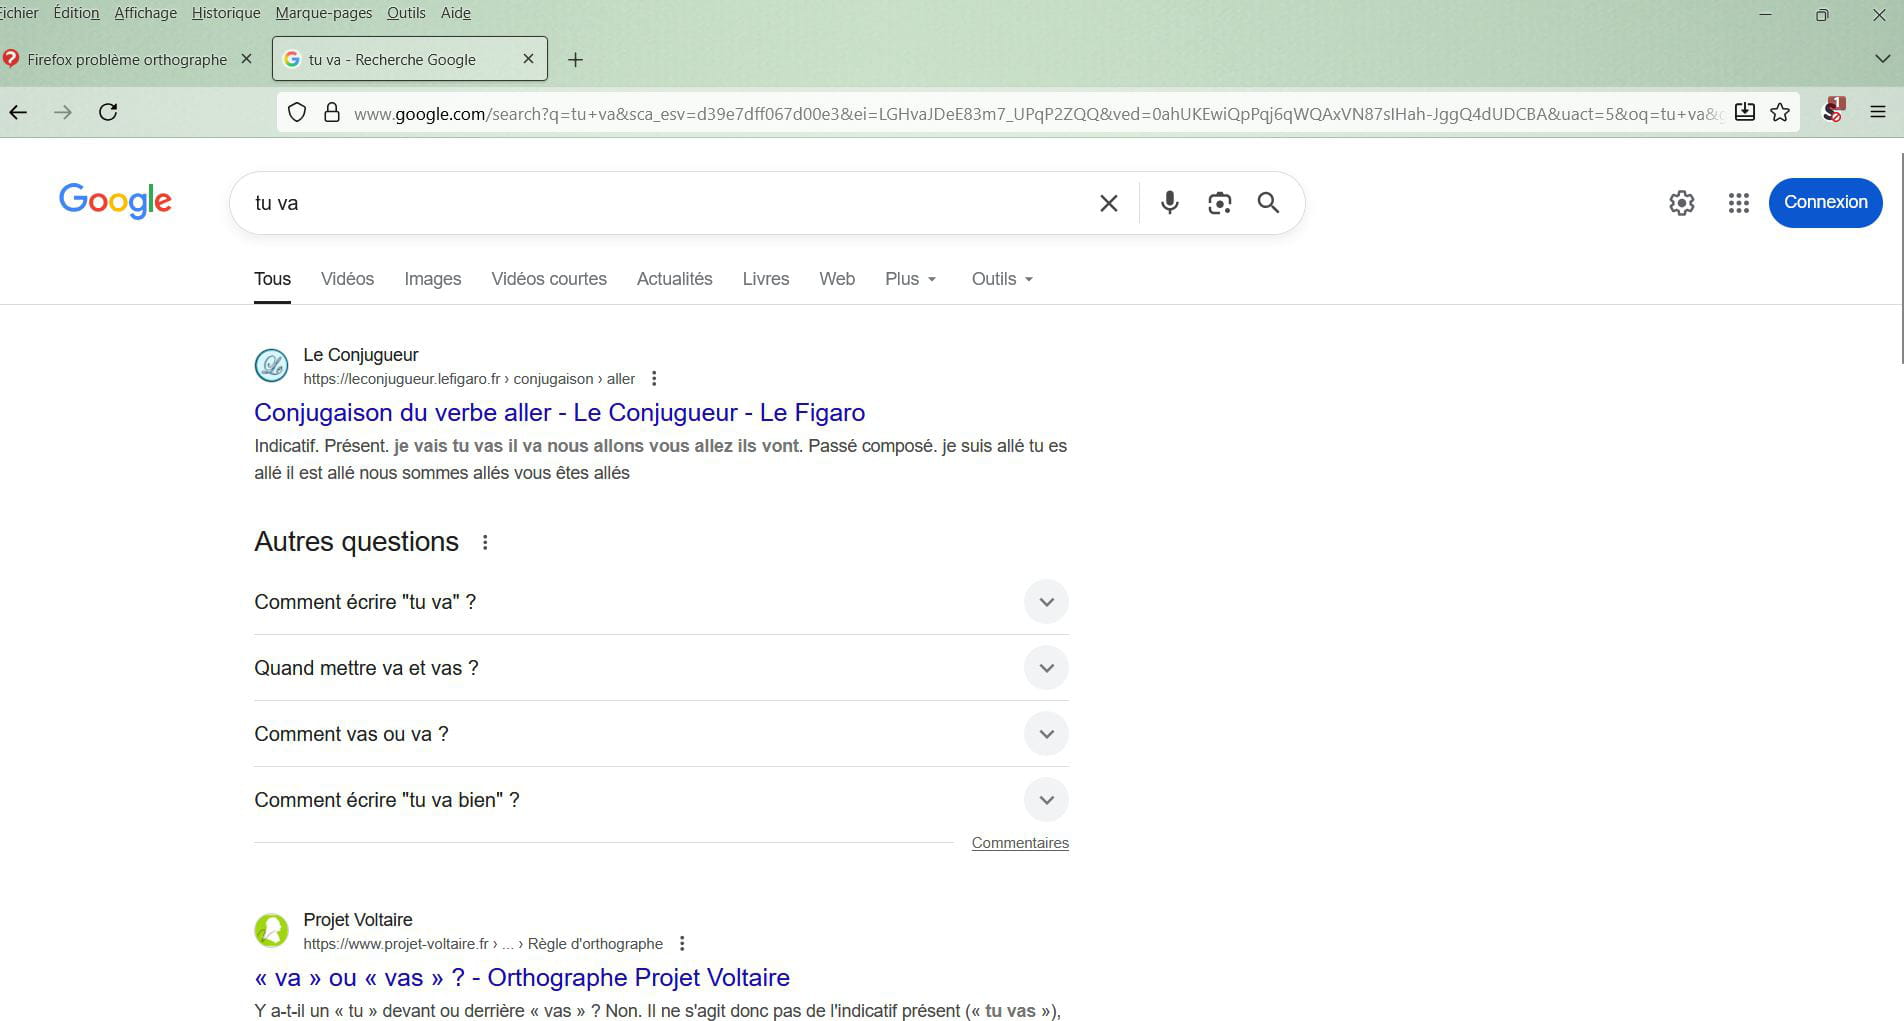Open the 'Édition' menu
Viewport: 1904px width, 1021px height.
click(76, 13)
